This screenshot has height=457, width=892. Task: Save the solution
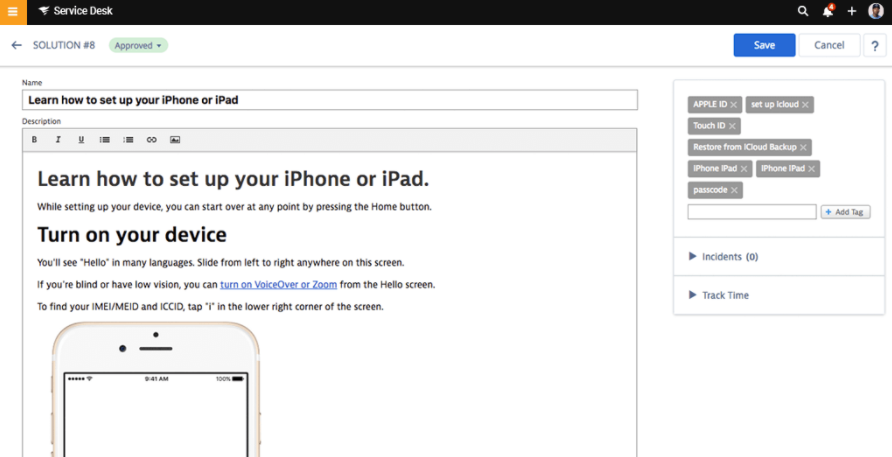(x=764, y=45)
